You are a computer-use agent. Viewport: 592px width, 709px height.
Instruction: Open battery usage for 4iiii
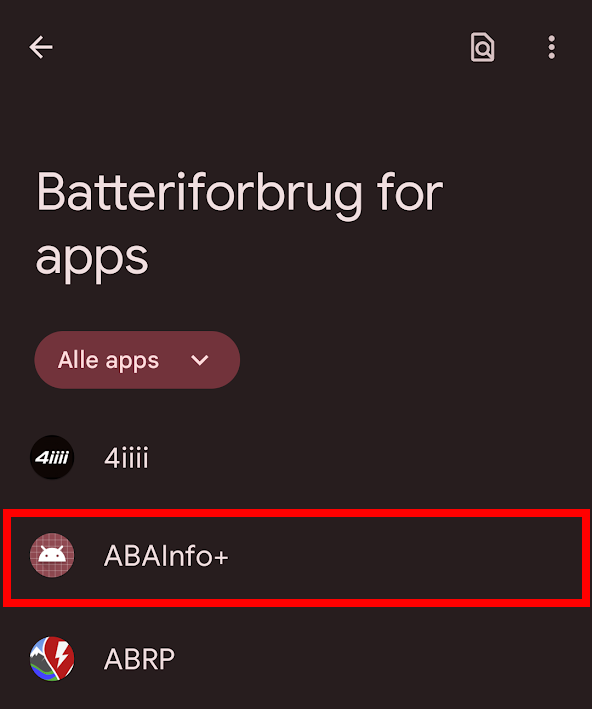pyautogui.click(x=296, y=457)
